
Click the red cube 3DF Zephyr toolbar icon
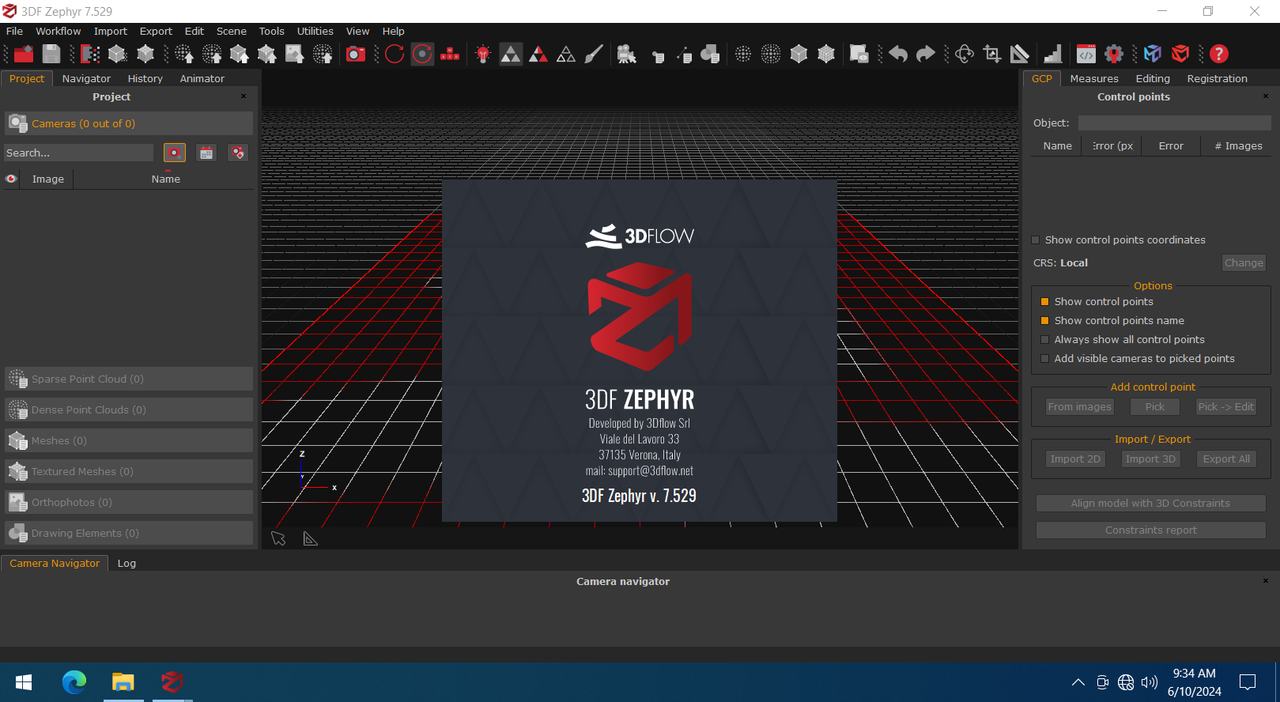pos(1181,54)
